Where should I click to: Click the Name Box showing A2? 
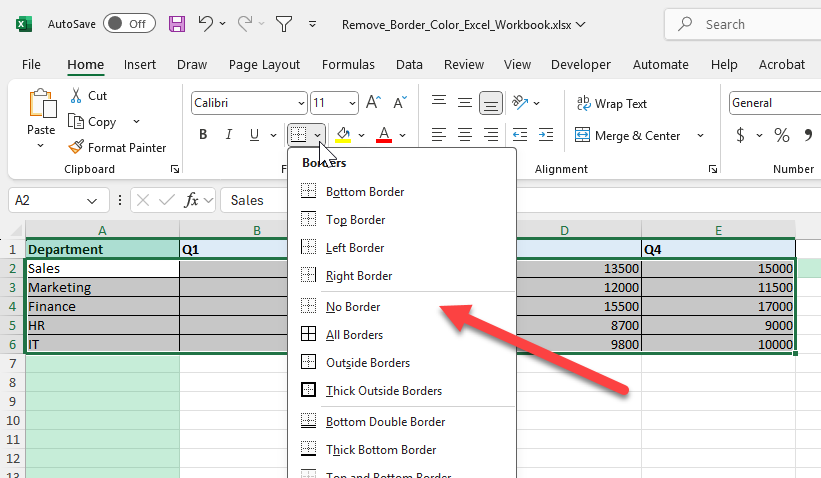pos(57,200)
